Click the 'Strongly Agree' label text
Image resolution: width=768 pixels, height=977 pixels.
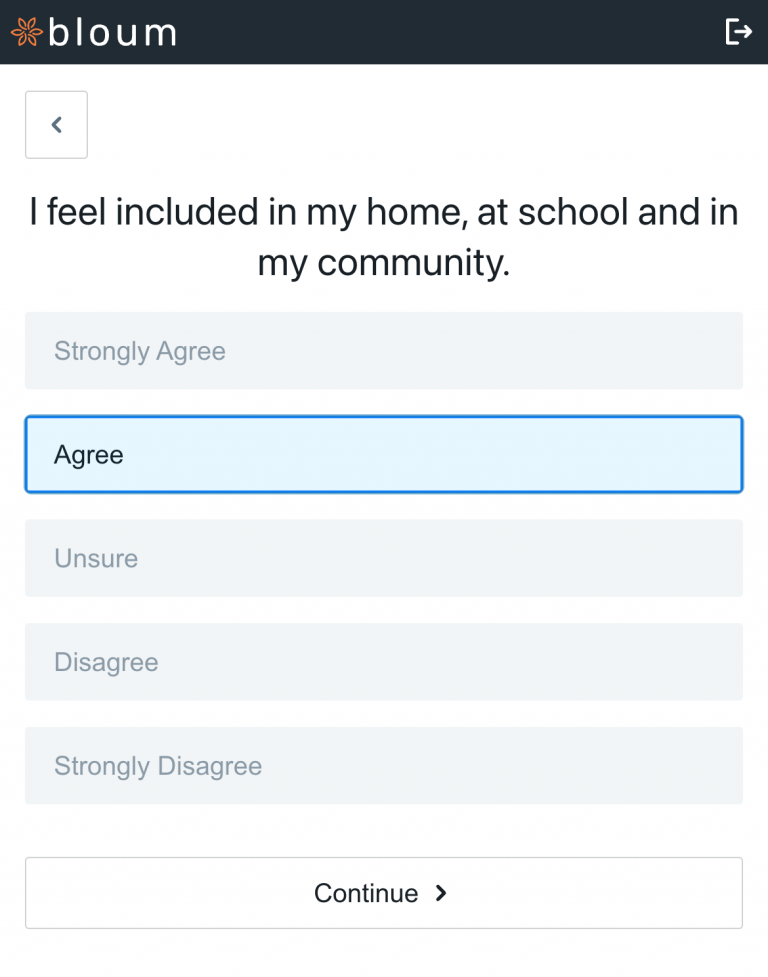point(140,351)
